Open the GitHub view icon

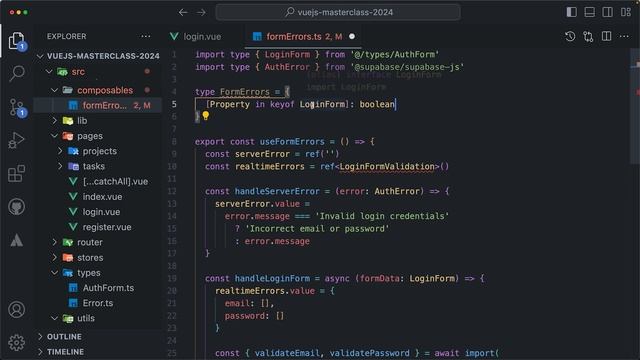[17, 207]
